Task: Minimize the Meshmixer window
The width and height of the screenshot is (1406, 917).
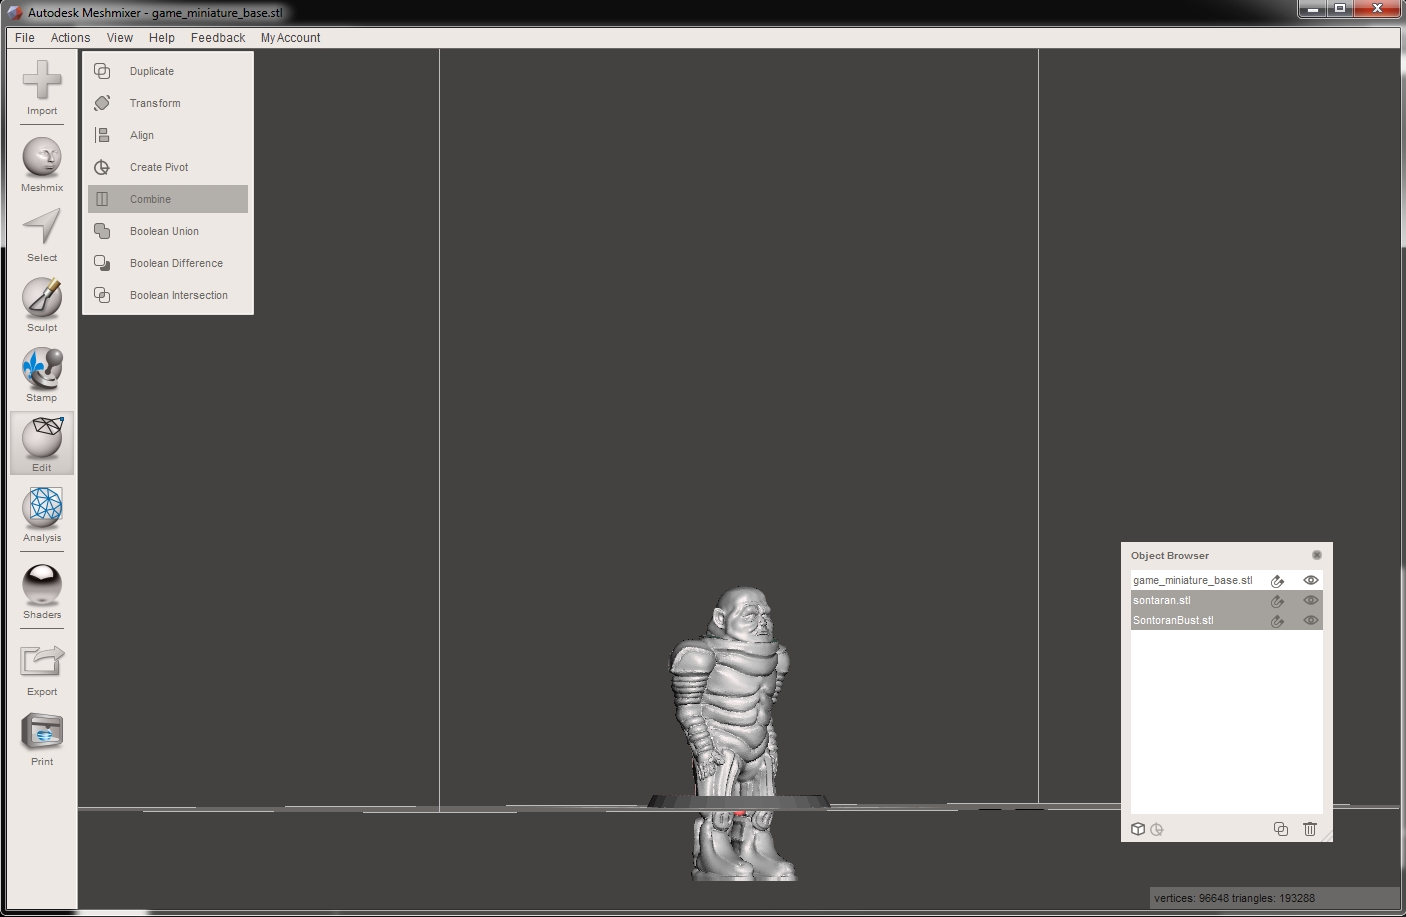Action: 1311,9
